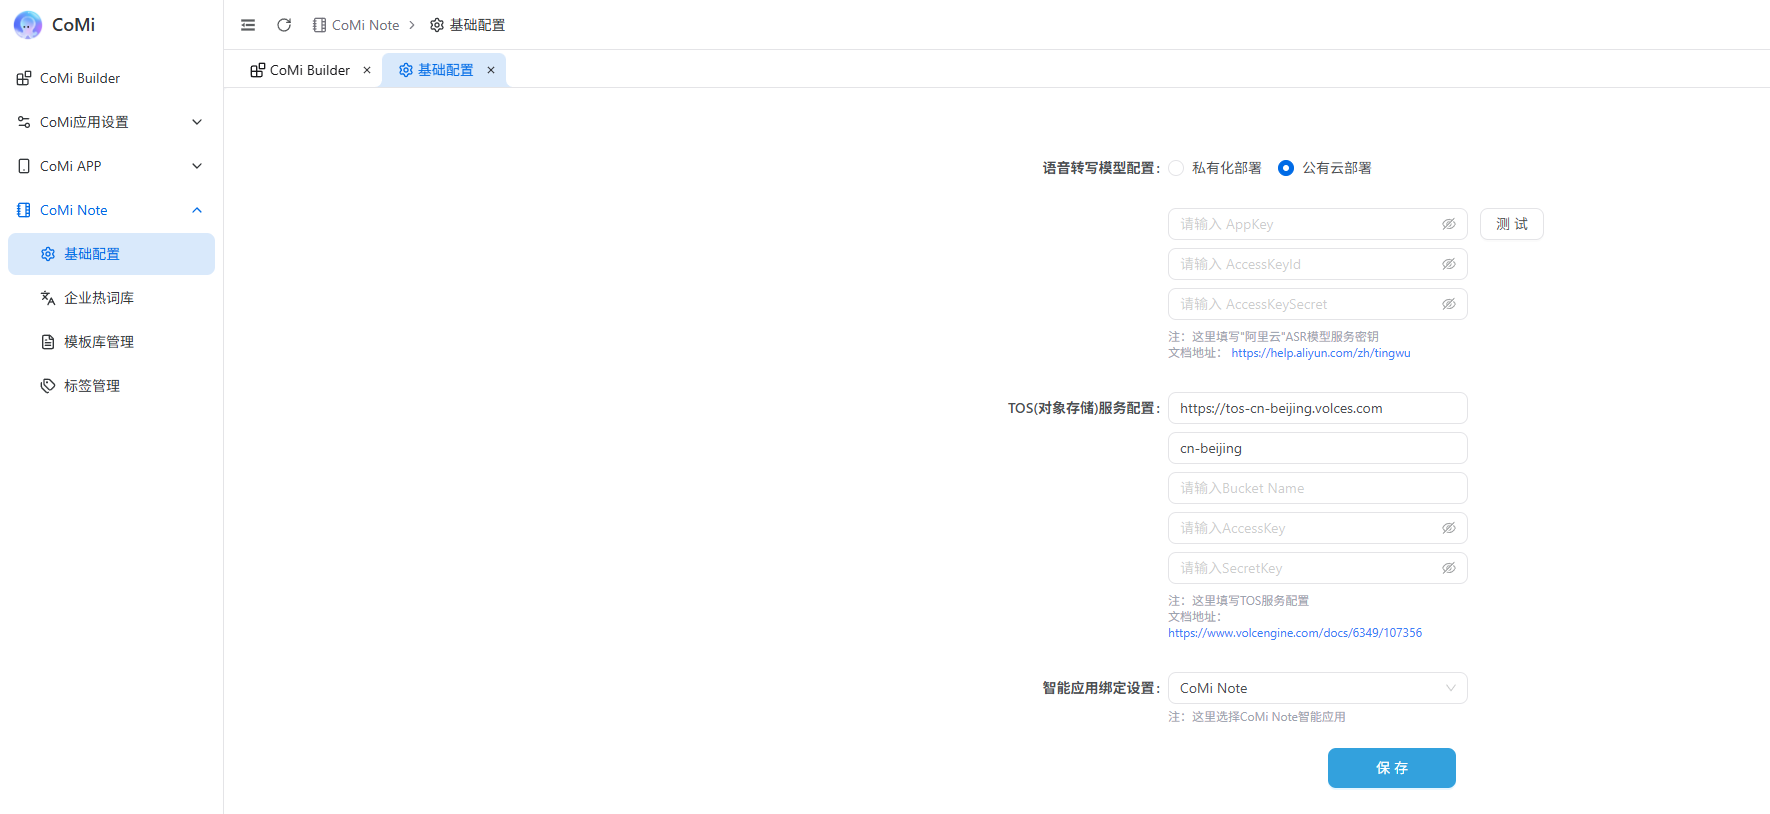Open CoMi Builder from the sidebar
The width and height of the screenshot is (1770, 814).
coord(111,78)
